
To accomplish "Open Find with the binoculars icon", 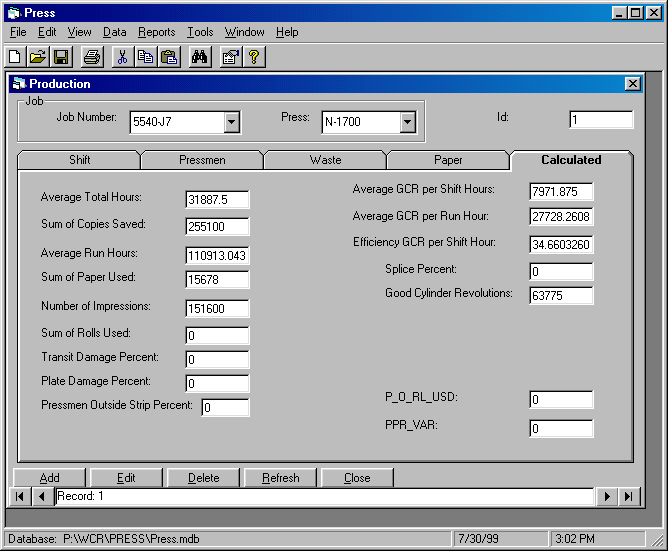I will pyautogui.click(x=199, y=57).
